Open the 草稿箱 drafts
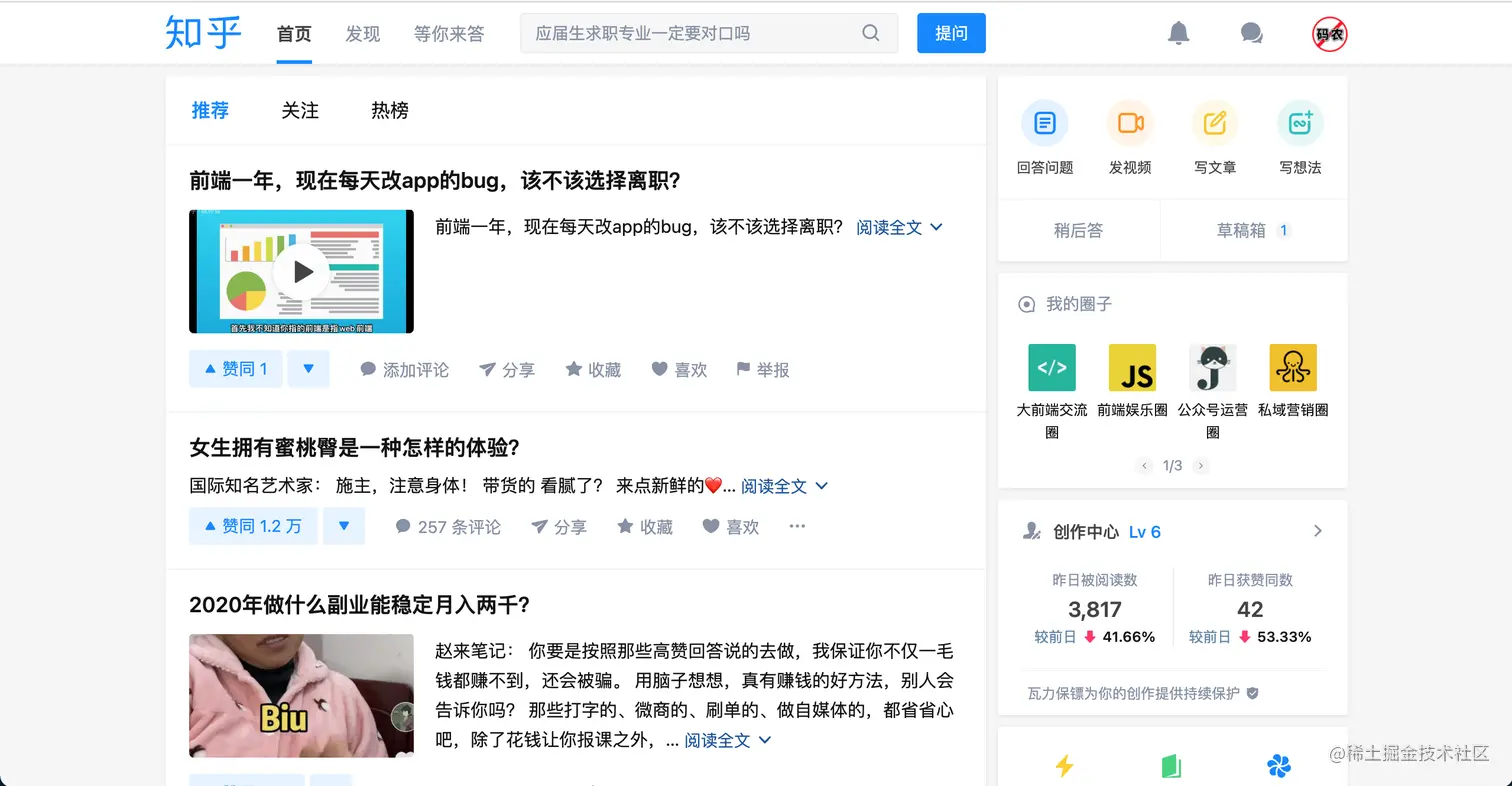Screen dimensions: 1512x786 (1254, 230)
